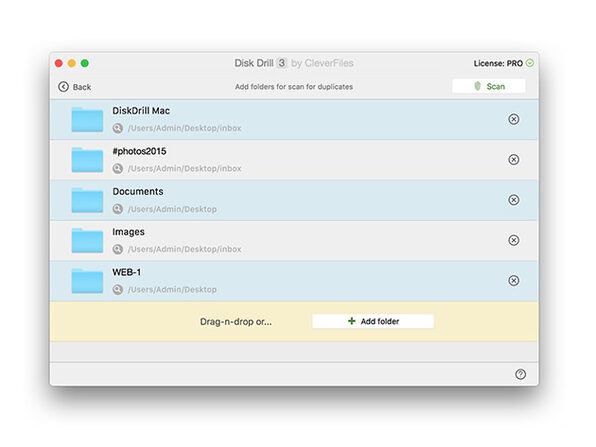
Task: Click the #photos2015 path text
Action: [x=185, y=168]
